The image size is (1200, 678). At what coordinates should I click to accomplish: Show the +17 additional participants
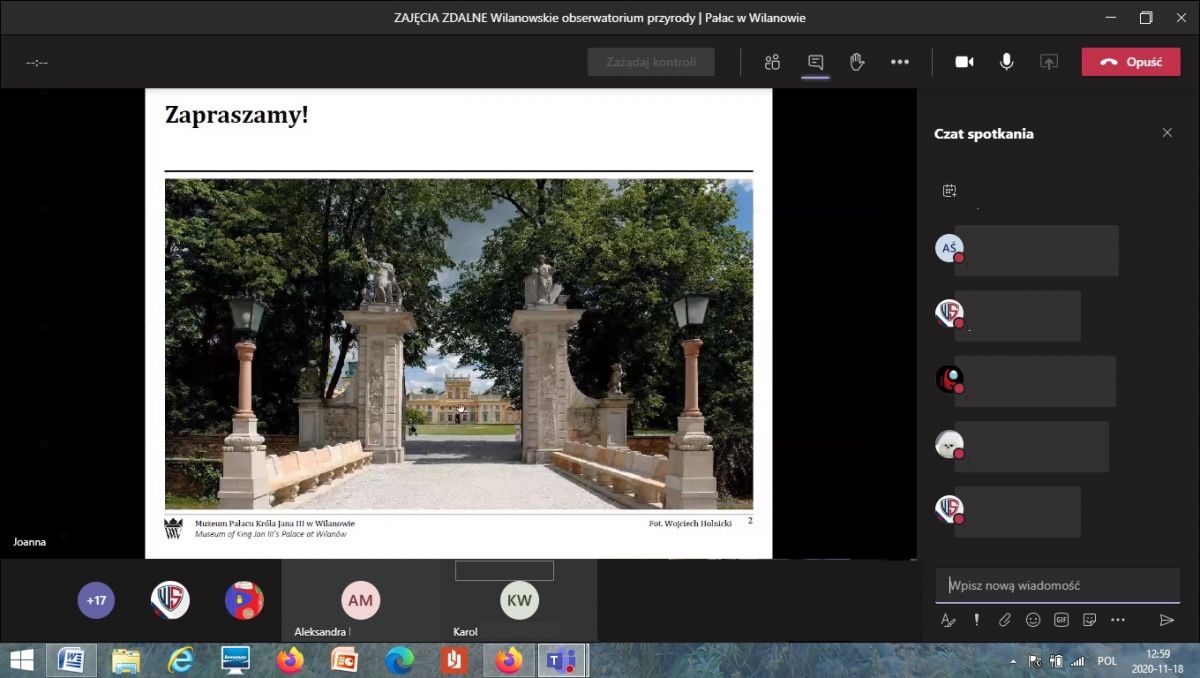tap(96, 601)
